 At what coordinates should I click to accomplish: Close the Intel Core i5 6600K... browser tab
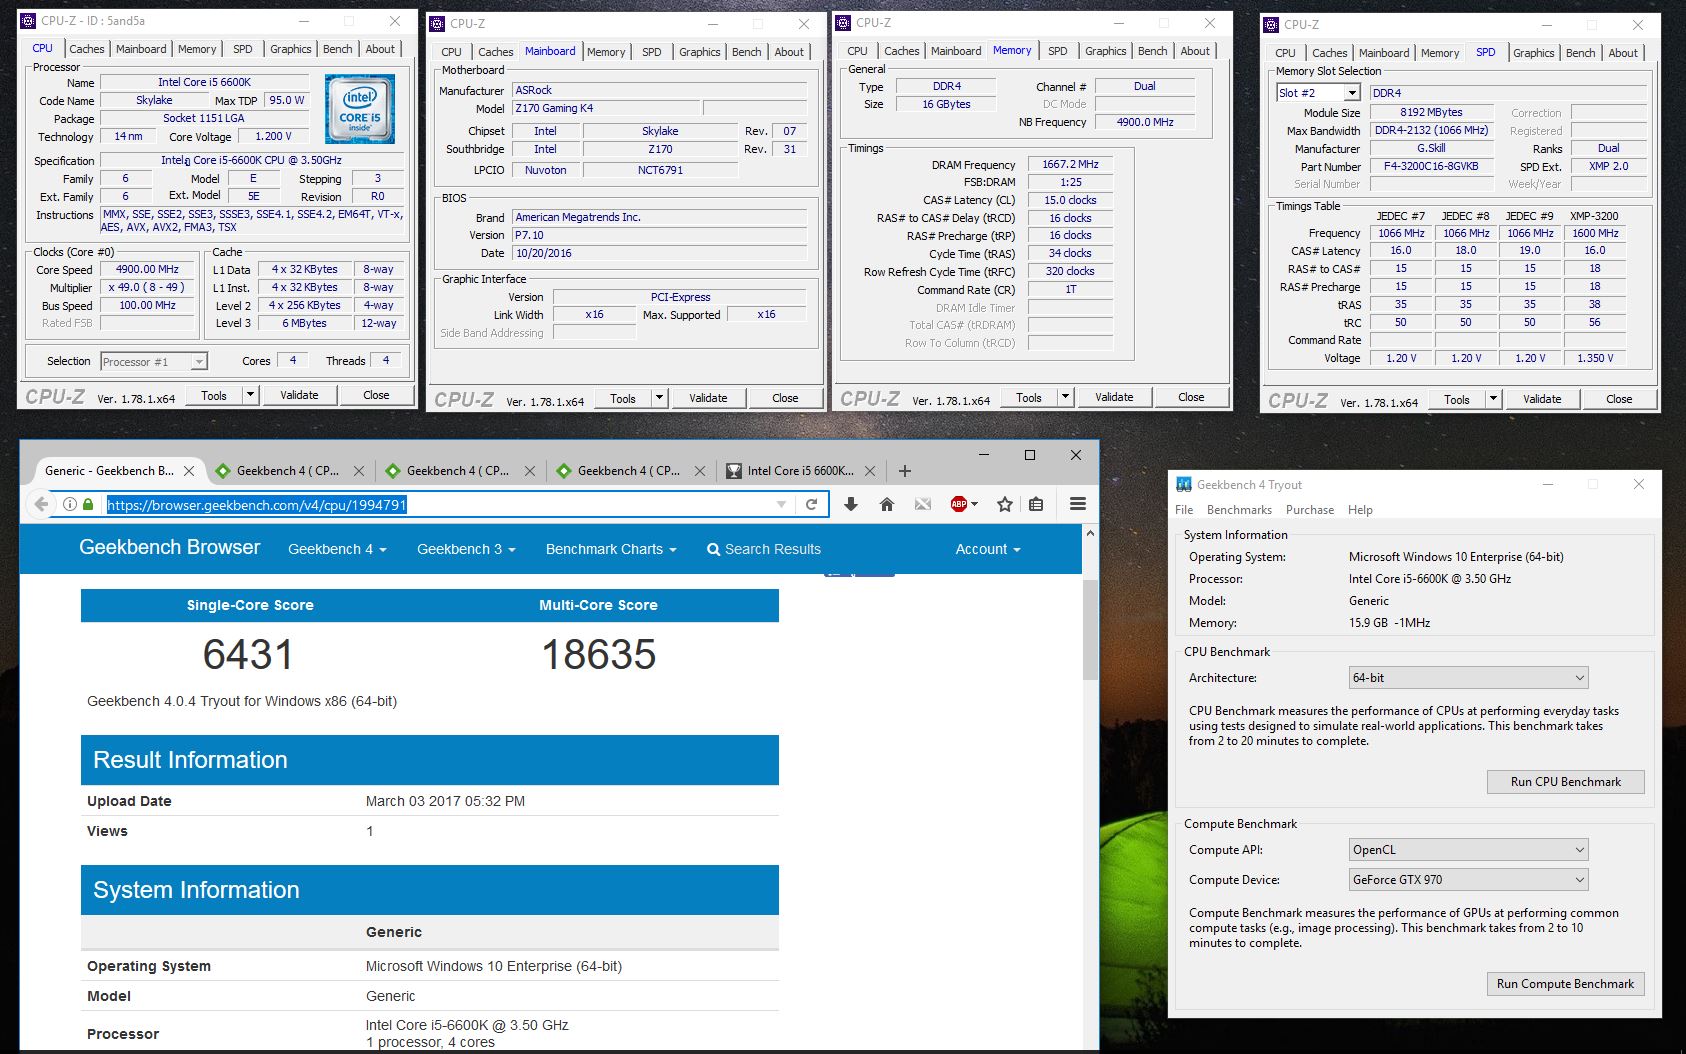point(870,471)
